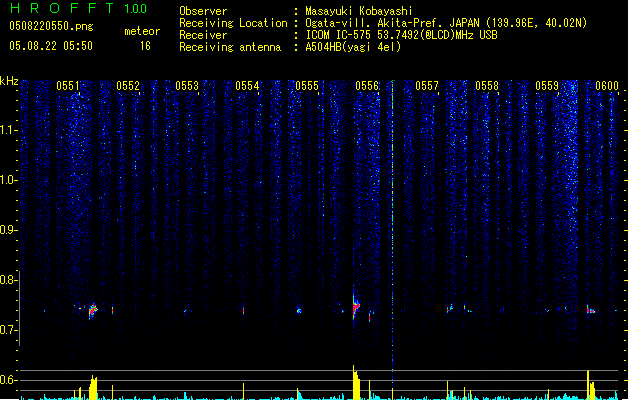Click the 0.8 kHz axis label

tap(9, 280)
